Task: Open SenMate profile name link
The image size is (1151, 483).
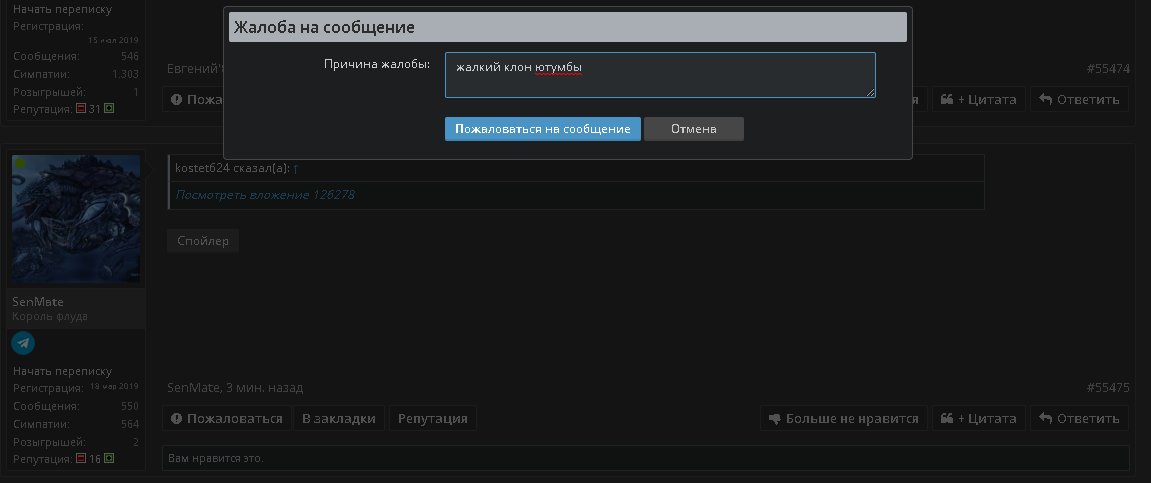Action: [38, 302]
